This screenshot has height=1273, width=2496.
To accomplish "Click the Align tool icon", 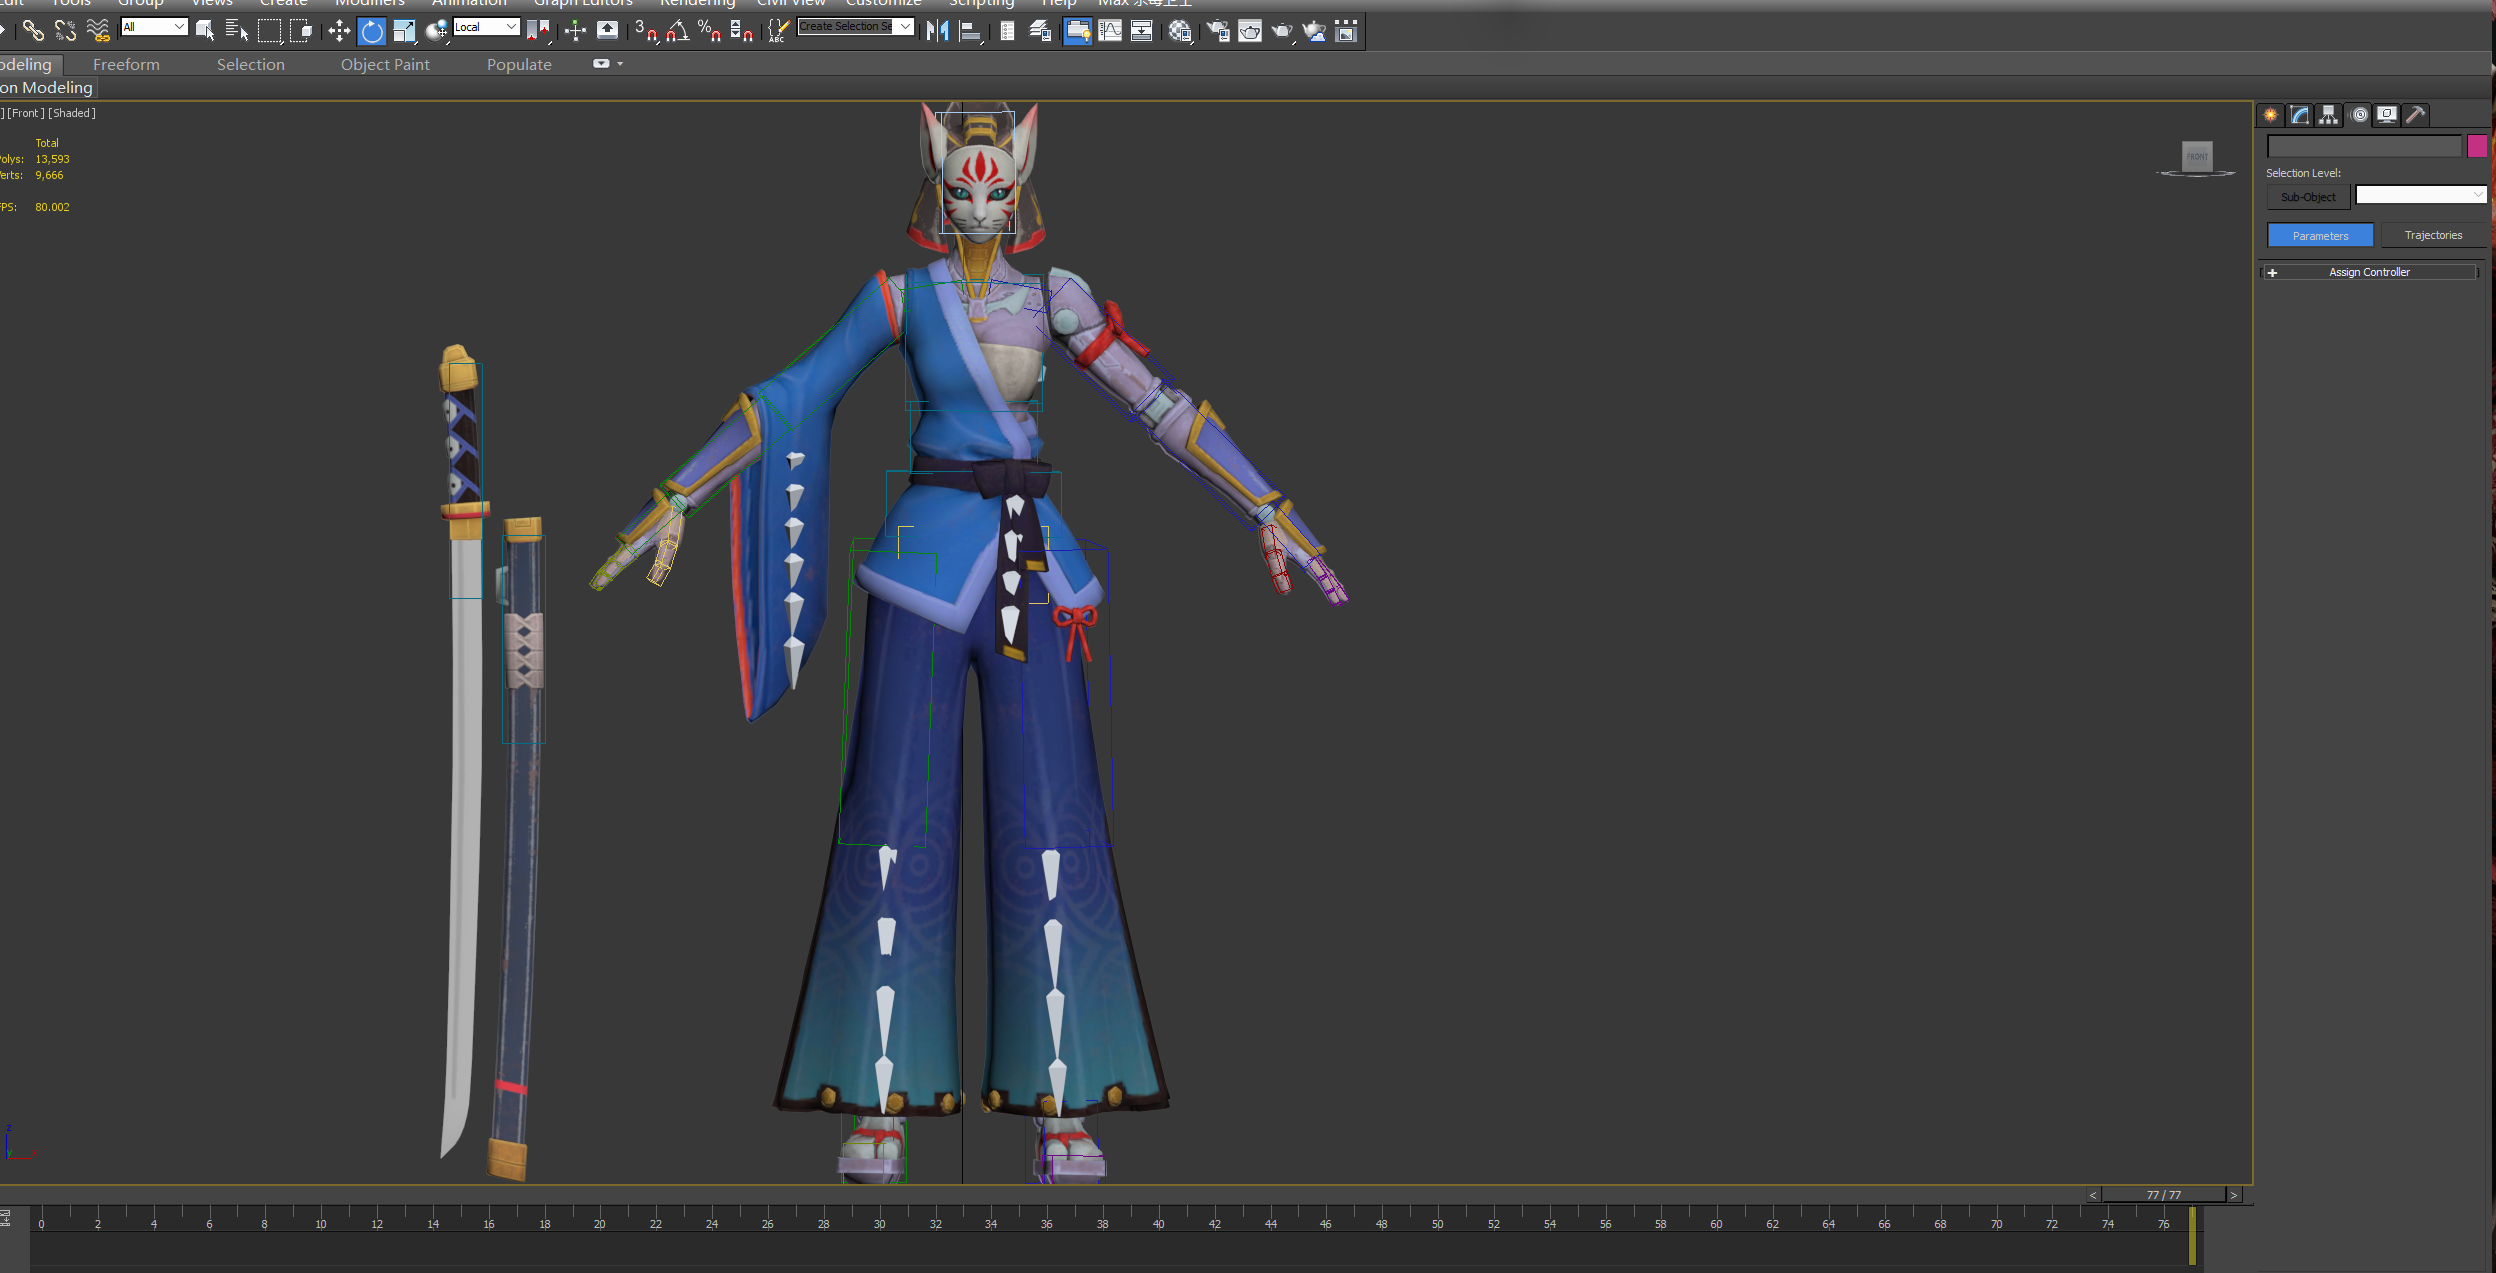I will (x=970, y=31).
